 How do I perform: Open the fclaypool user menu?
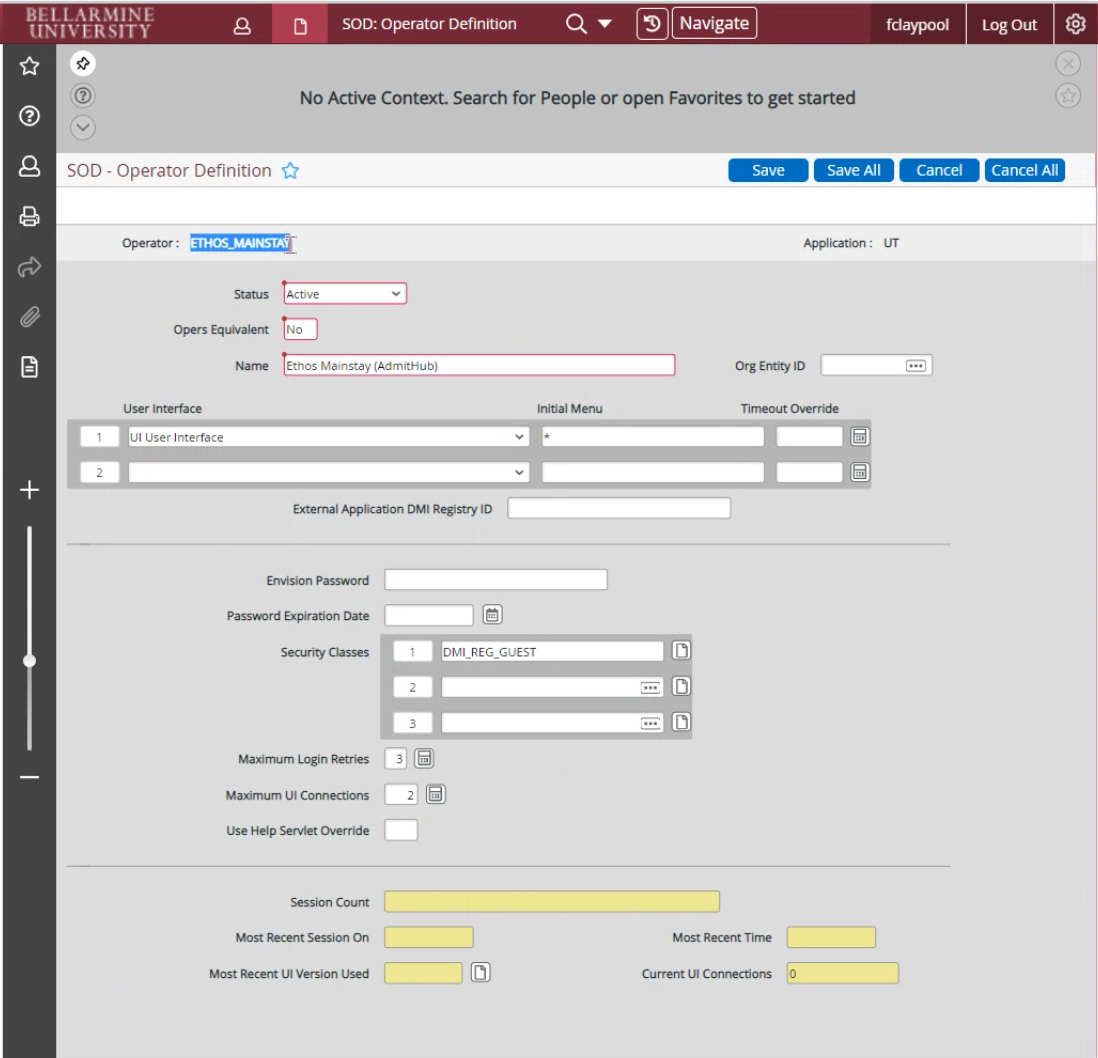click(x=917, y=25)
